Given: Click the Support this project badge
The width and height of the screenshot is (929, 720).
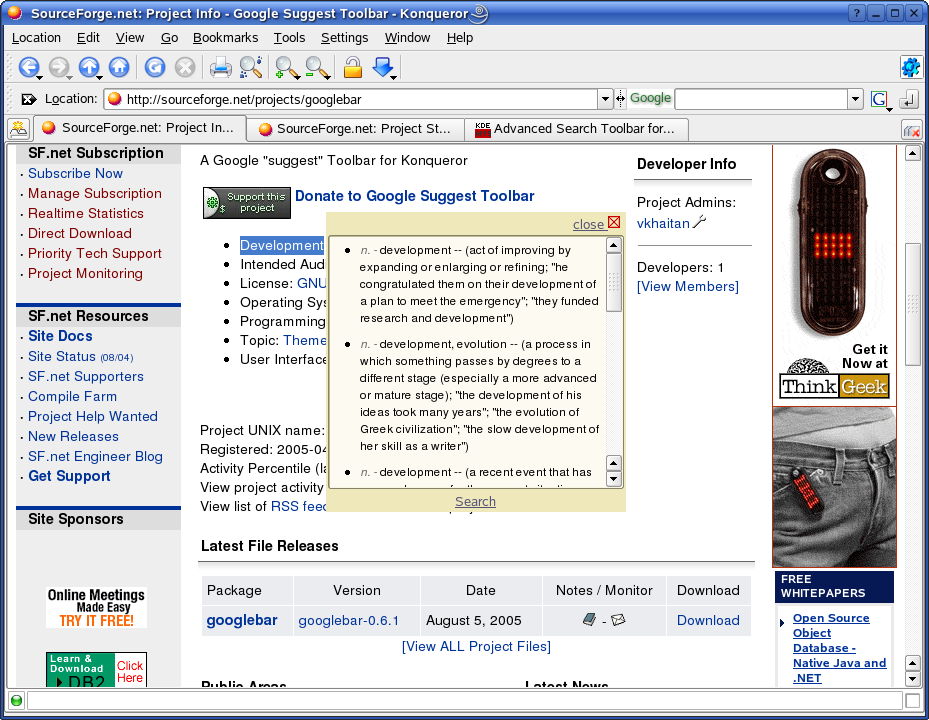Looking at the screenshot, I should pos(246,203).
